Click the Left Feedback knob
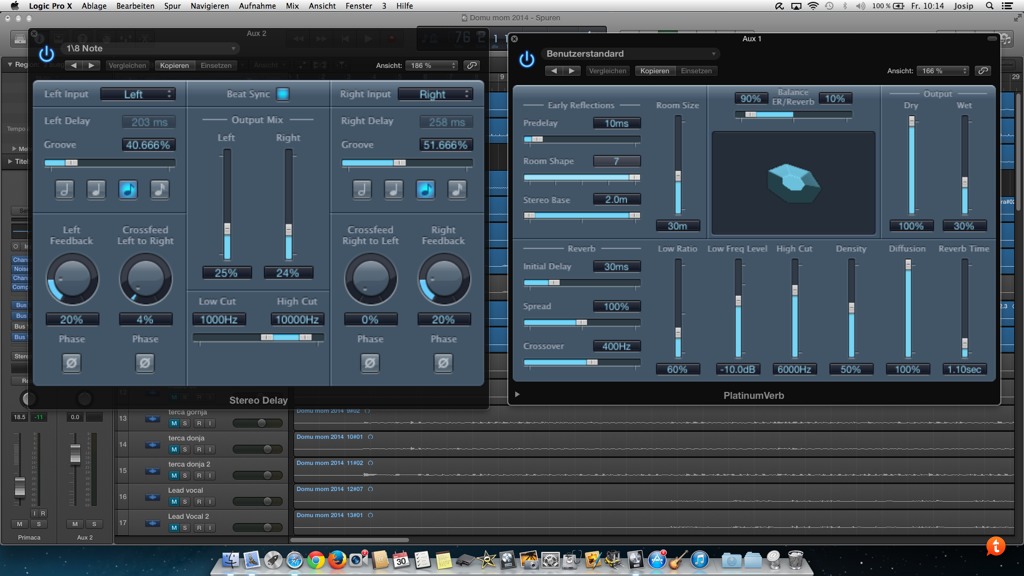Screen dimensions: 1024x576 tap(72, 279)
